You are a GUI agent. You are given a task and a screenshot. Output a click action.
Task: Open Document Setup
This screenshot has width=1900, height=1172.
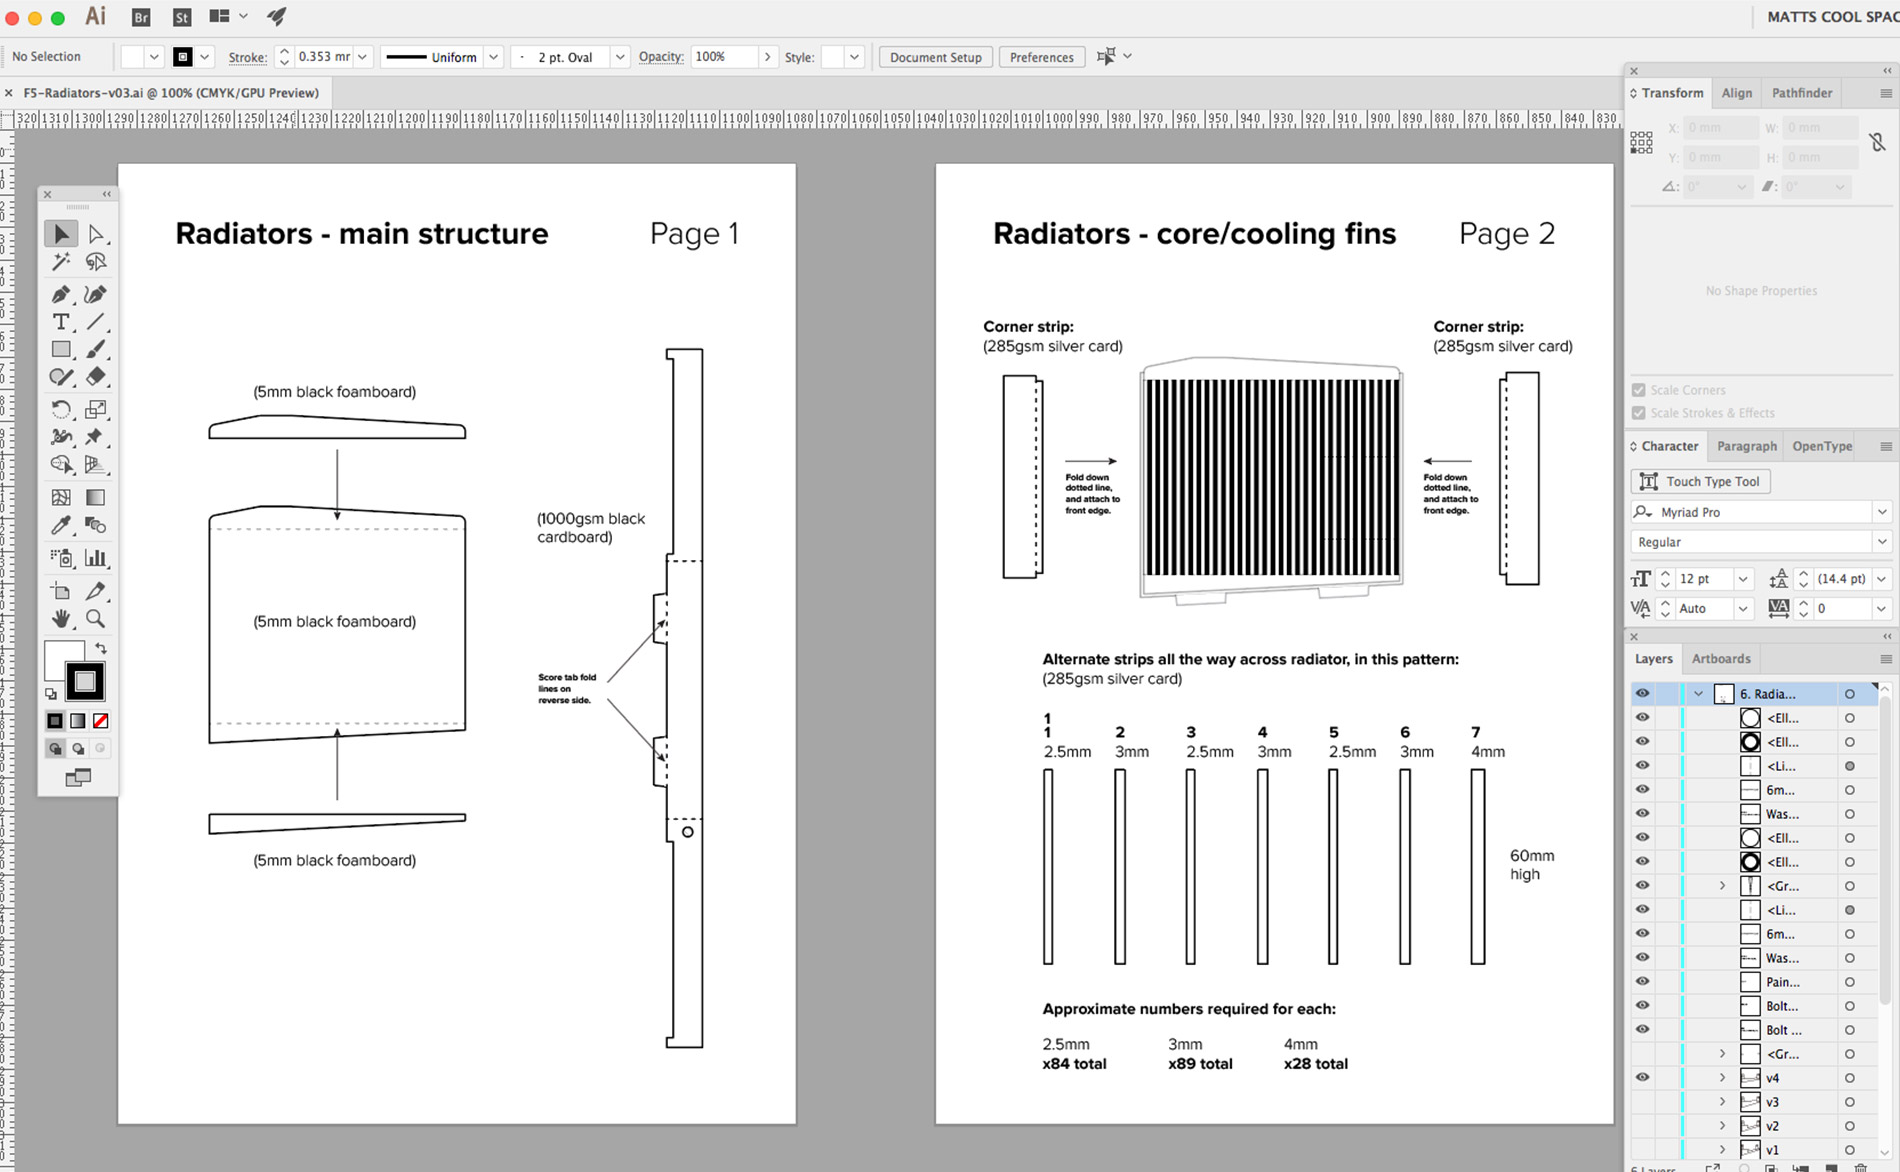pyautogui.click(x=934, y=57)
